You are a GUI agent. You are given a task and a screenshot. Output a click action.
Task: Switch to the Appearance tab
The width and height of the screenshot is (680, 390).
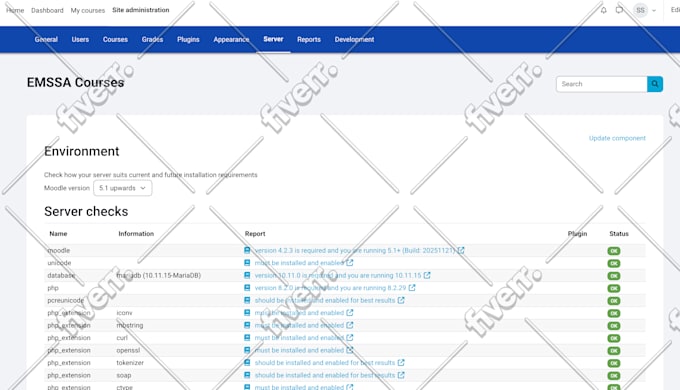click(x=231, y=39)
